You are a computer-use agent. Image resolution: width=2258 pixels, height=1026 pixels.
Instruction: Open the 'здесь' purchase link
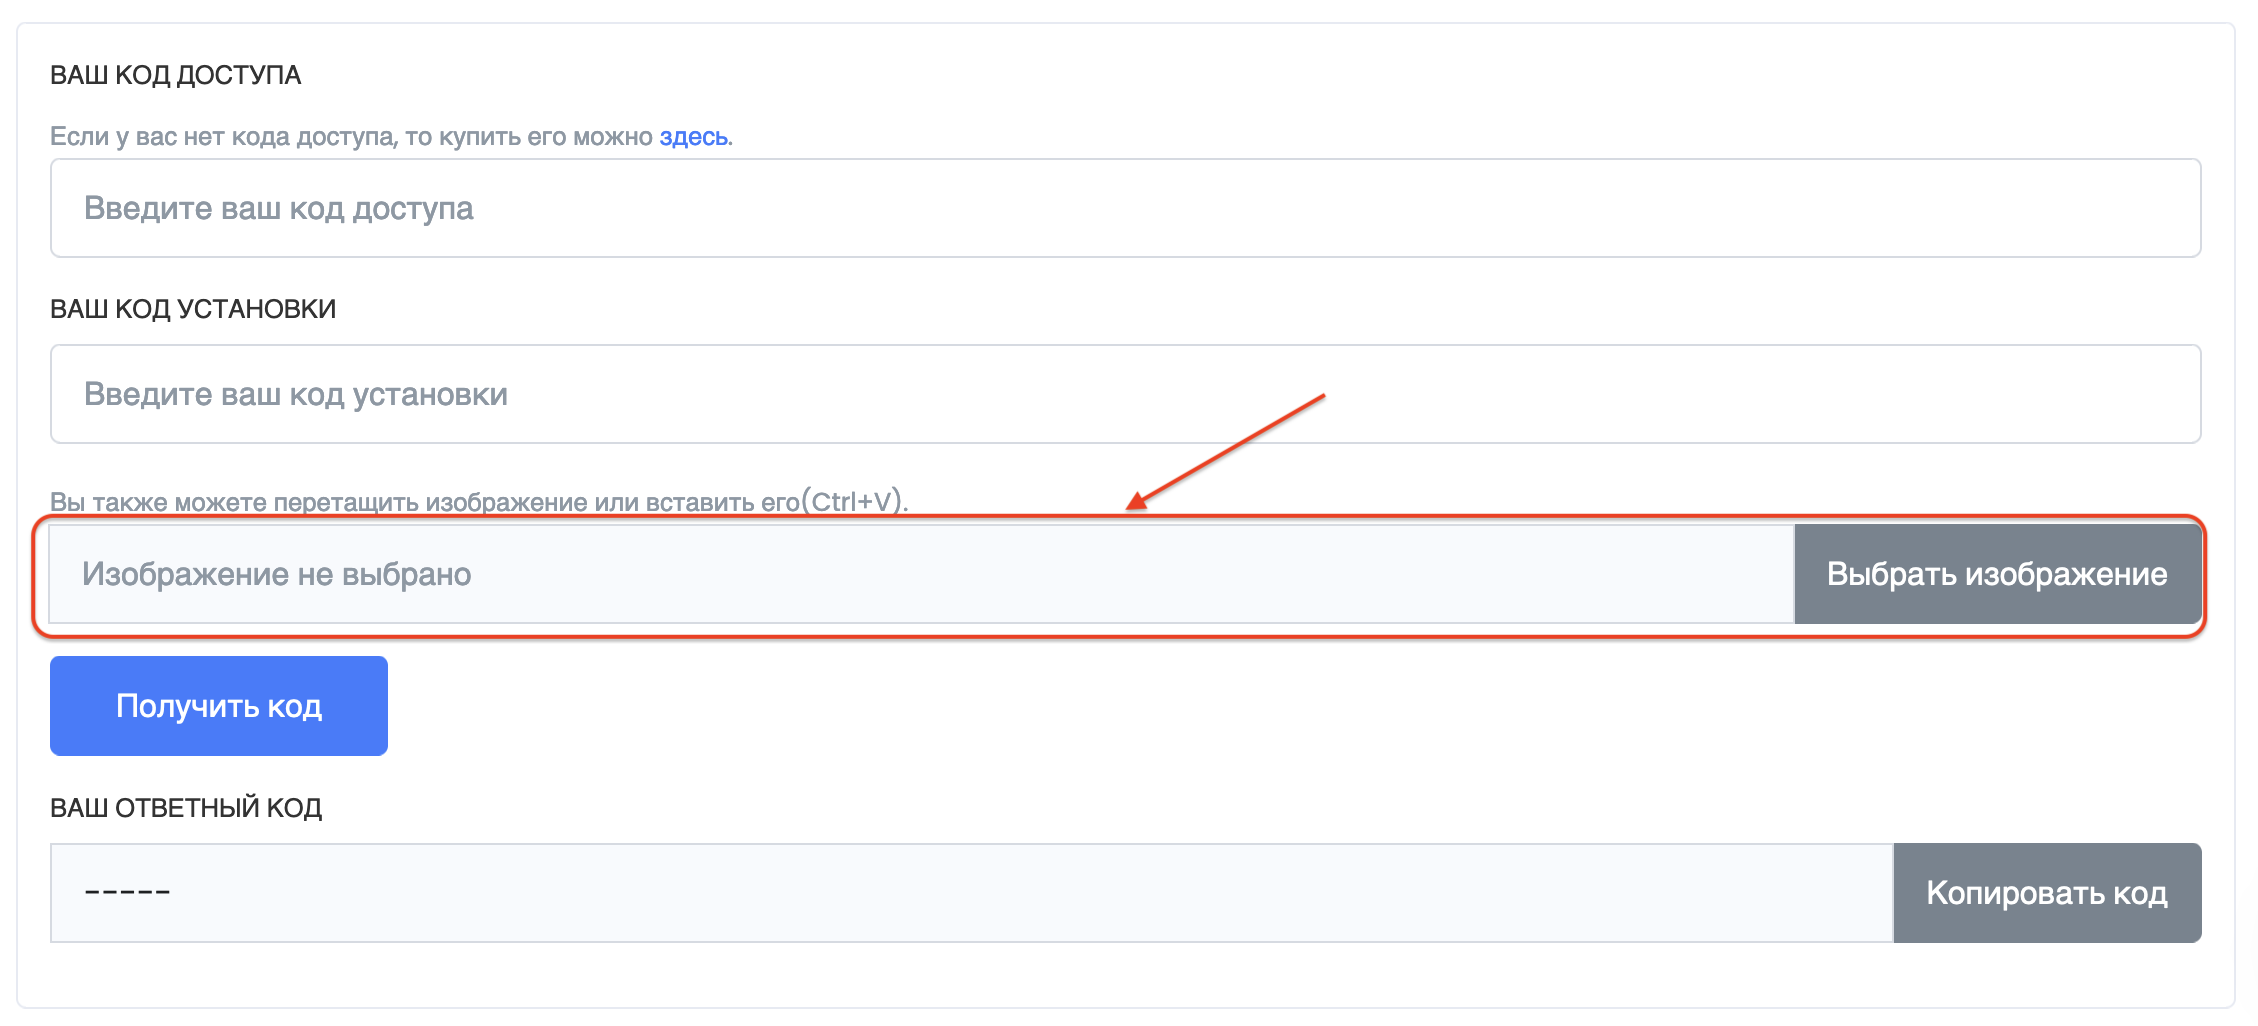tap(693, 137)
